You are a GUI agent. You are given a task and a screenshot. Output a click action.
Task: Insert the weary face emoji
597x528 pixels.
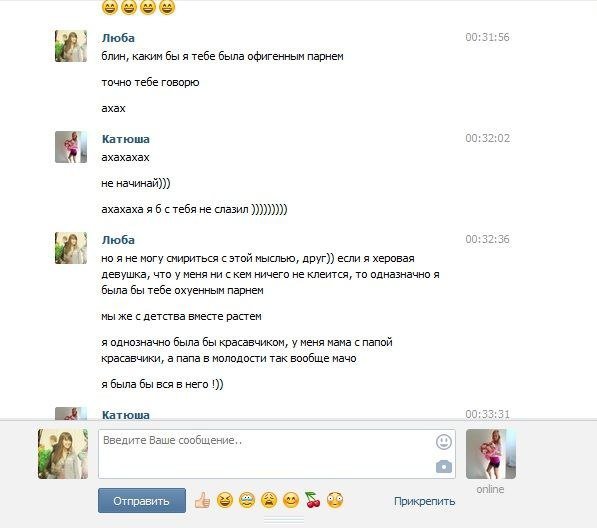[x=269, y=500]
